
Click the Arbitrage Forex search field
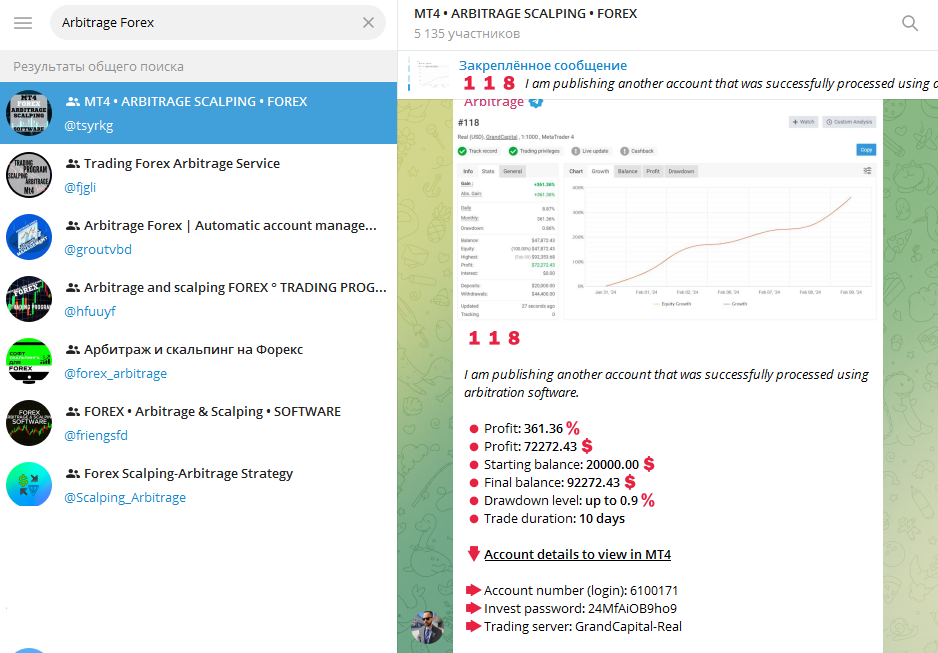218,23
